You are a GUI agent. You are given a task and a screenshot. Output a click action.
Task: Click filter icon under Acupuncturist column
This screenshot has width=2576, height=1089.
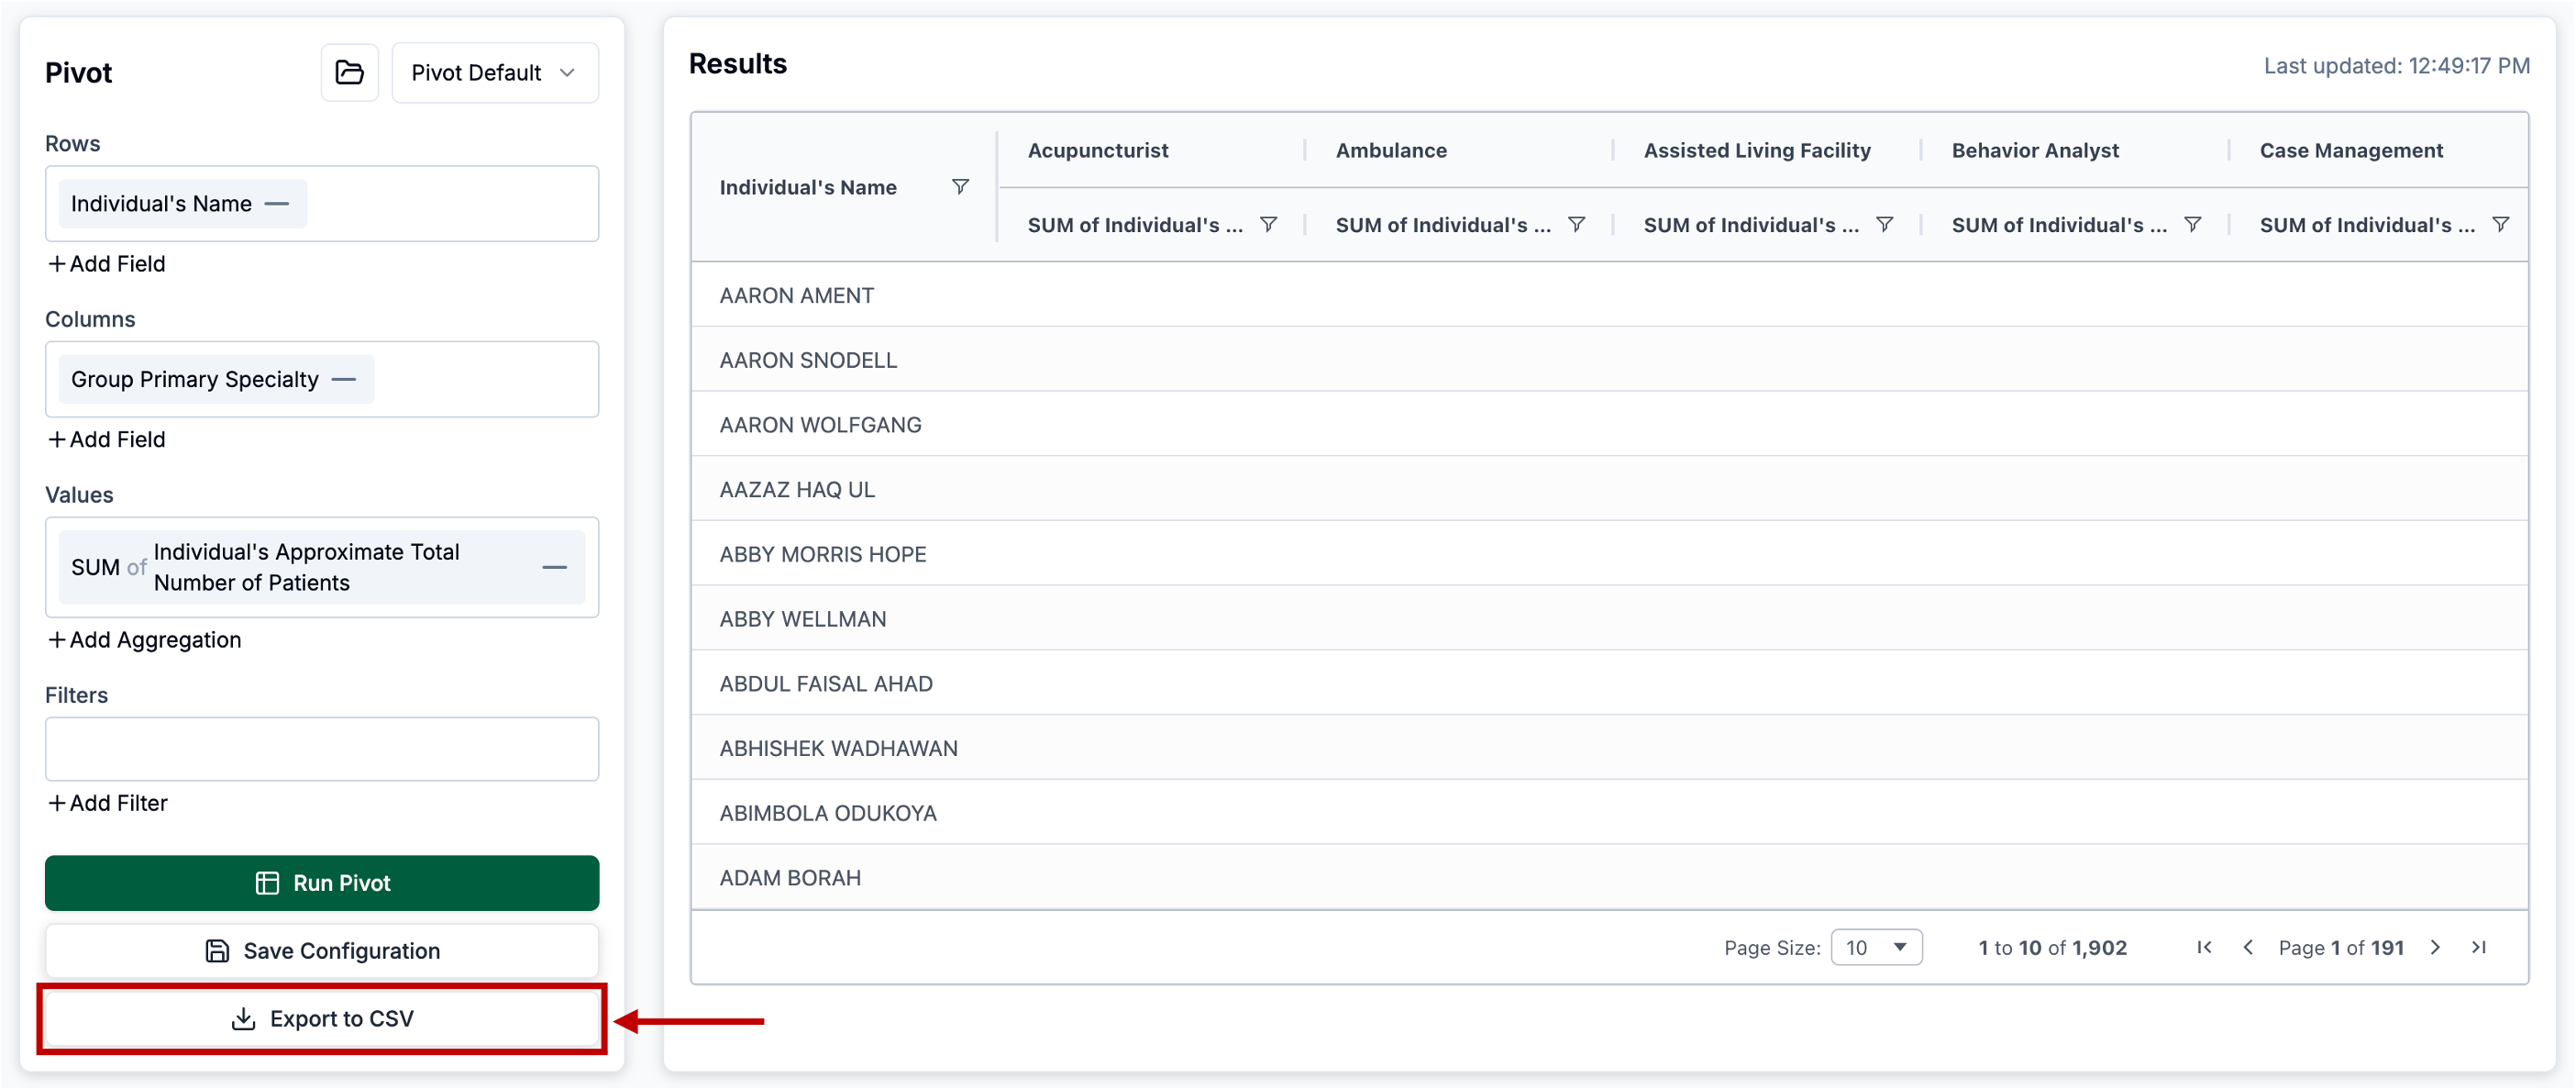[1267, 225]
